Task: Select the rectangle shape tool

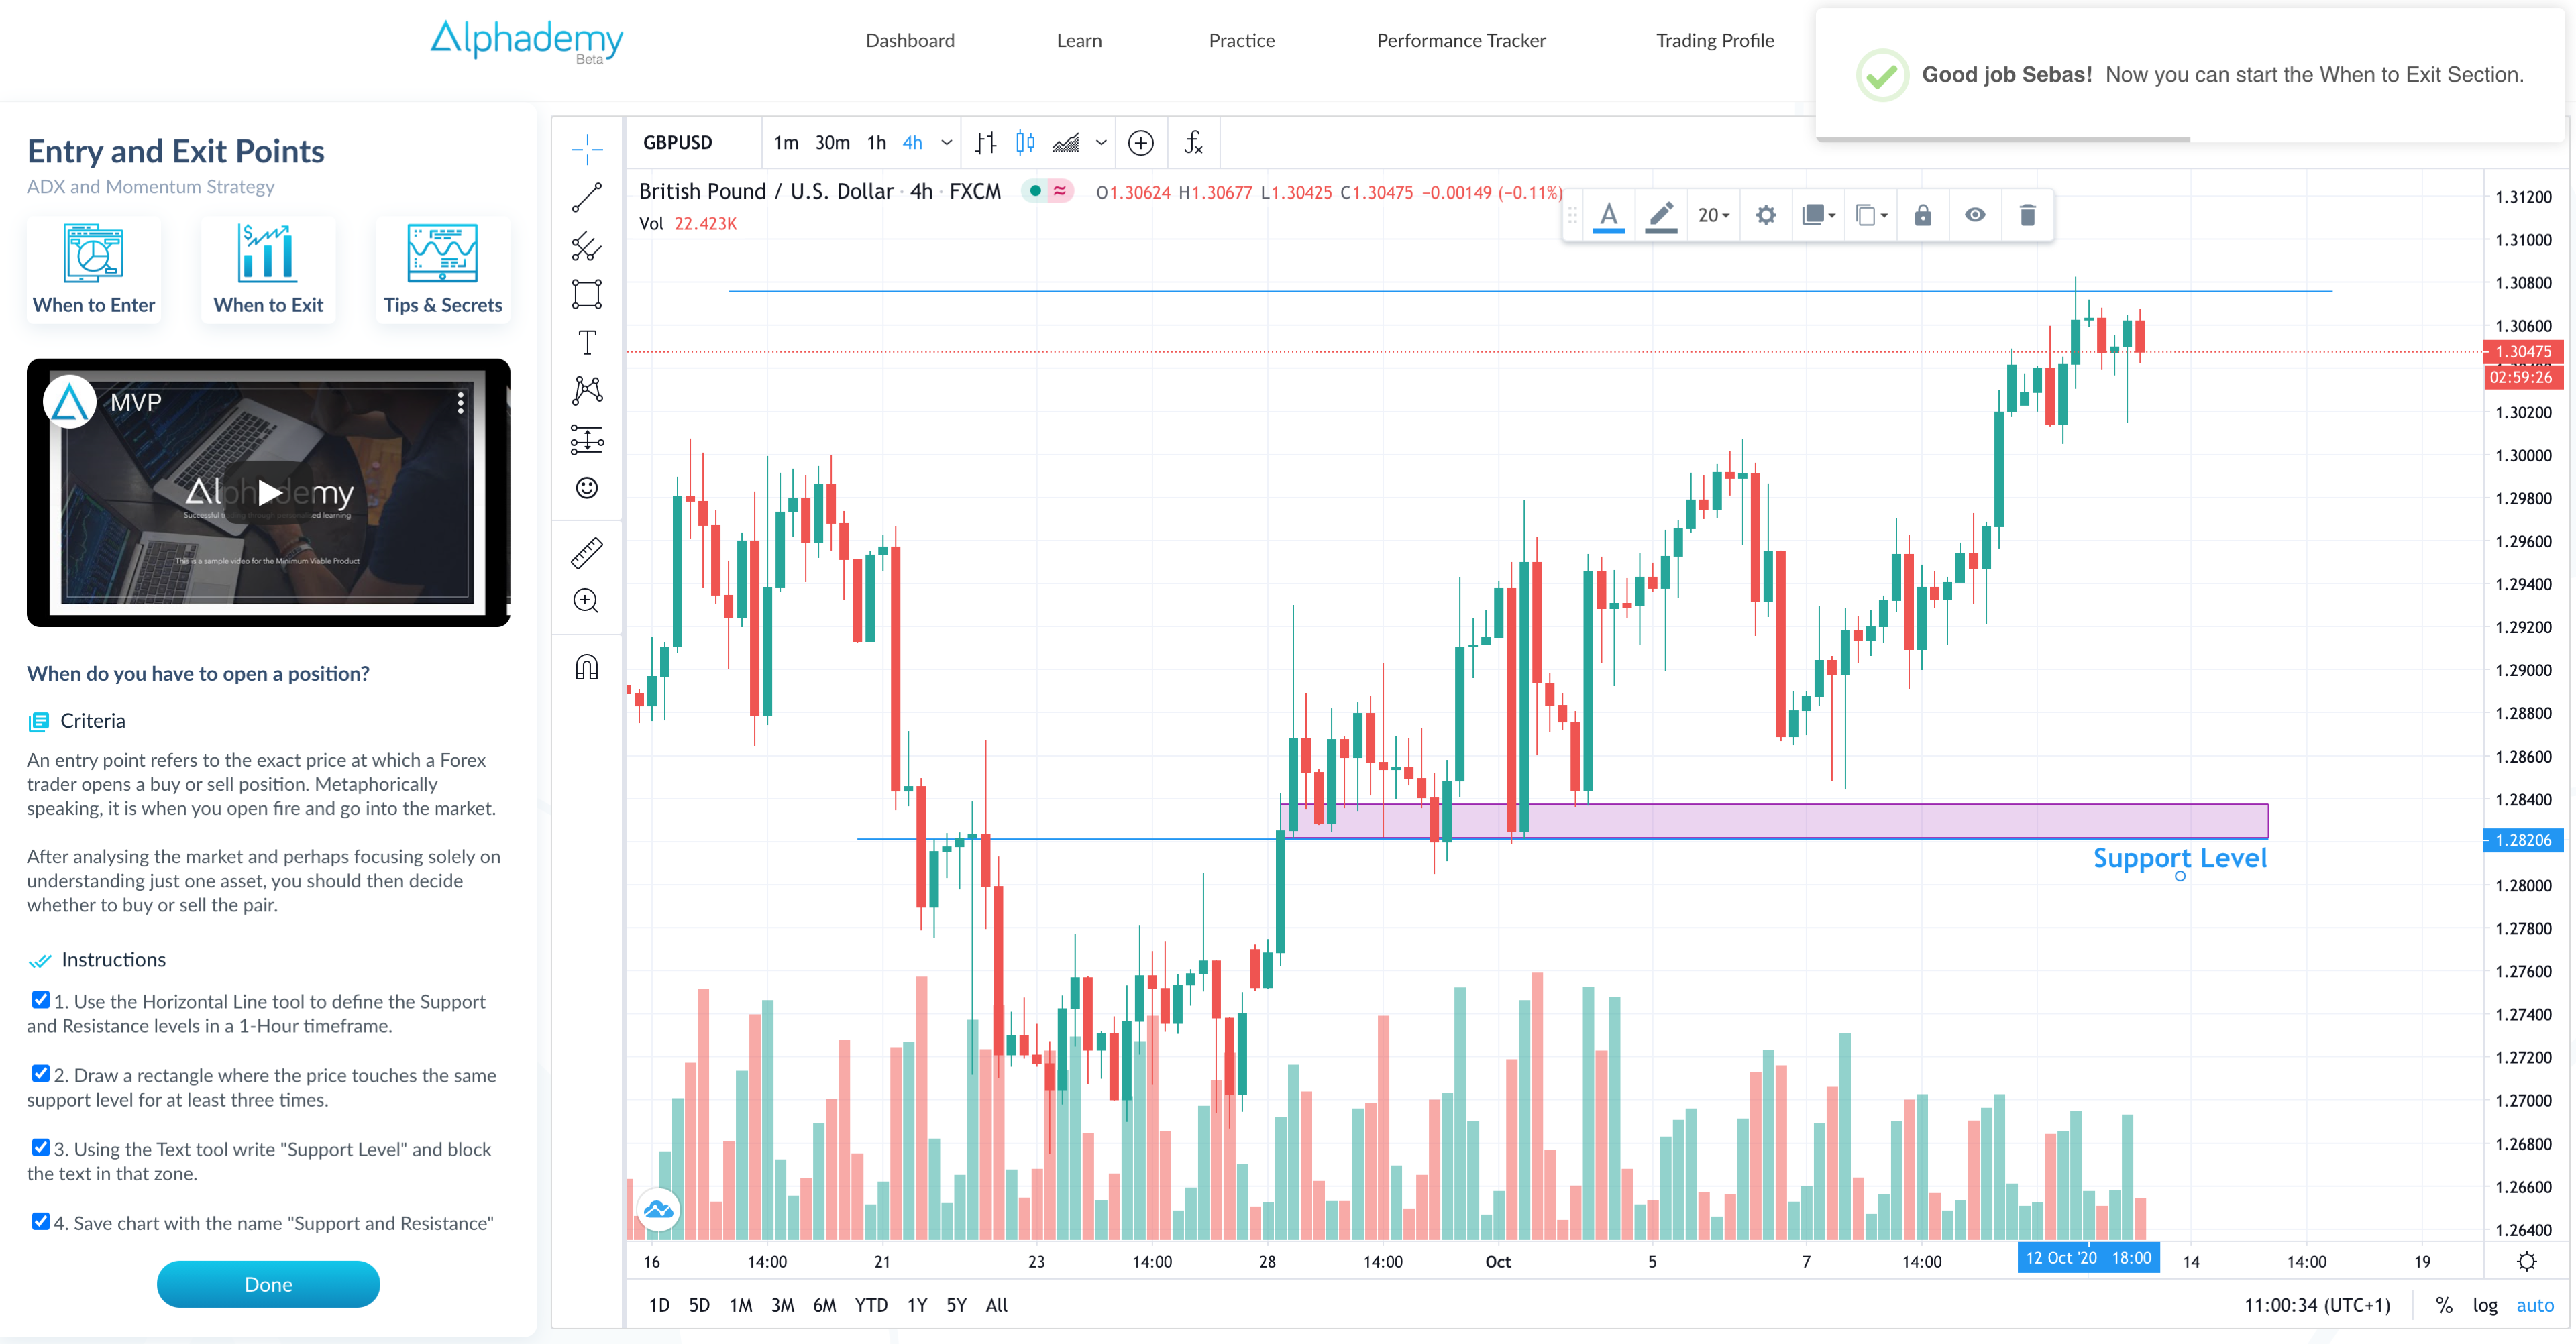Action: point(587,294)
